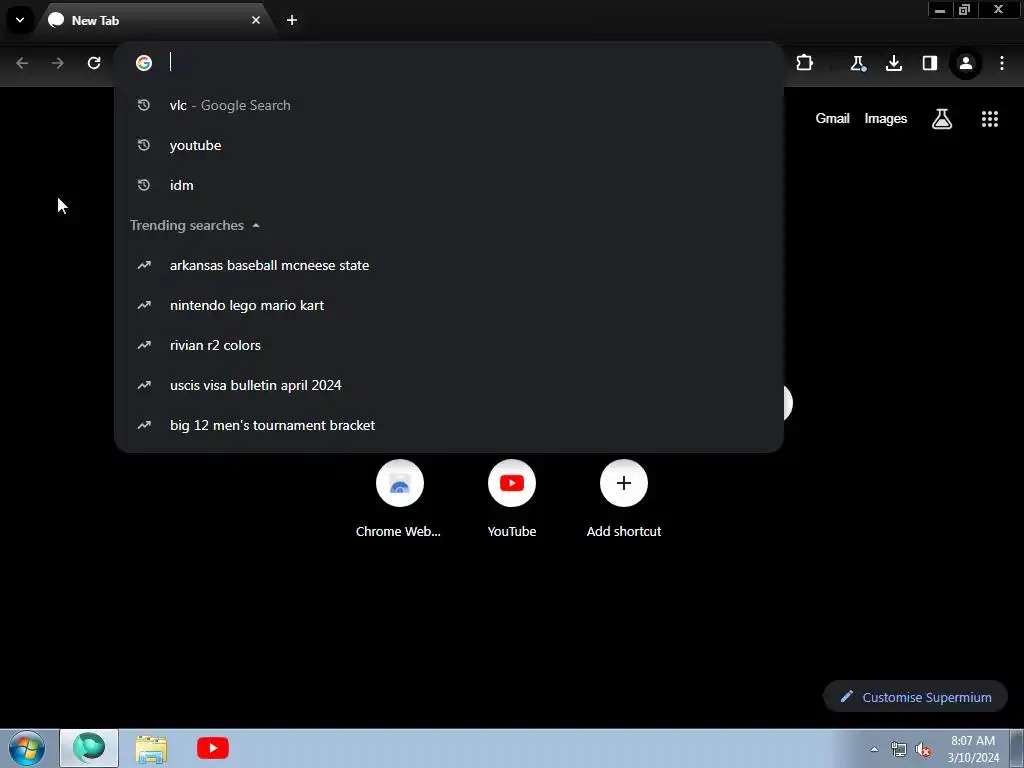Open YouTube app from the taskbar
1024x768 pixels.
pyautogui.click(x=213, y=748)
